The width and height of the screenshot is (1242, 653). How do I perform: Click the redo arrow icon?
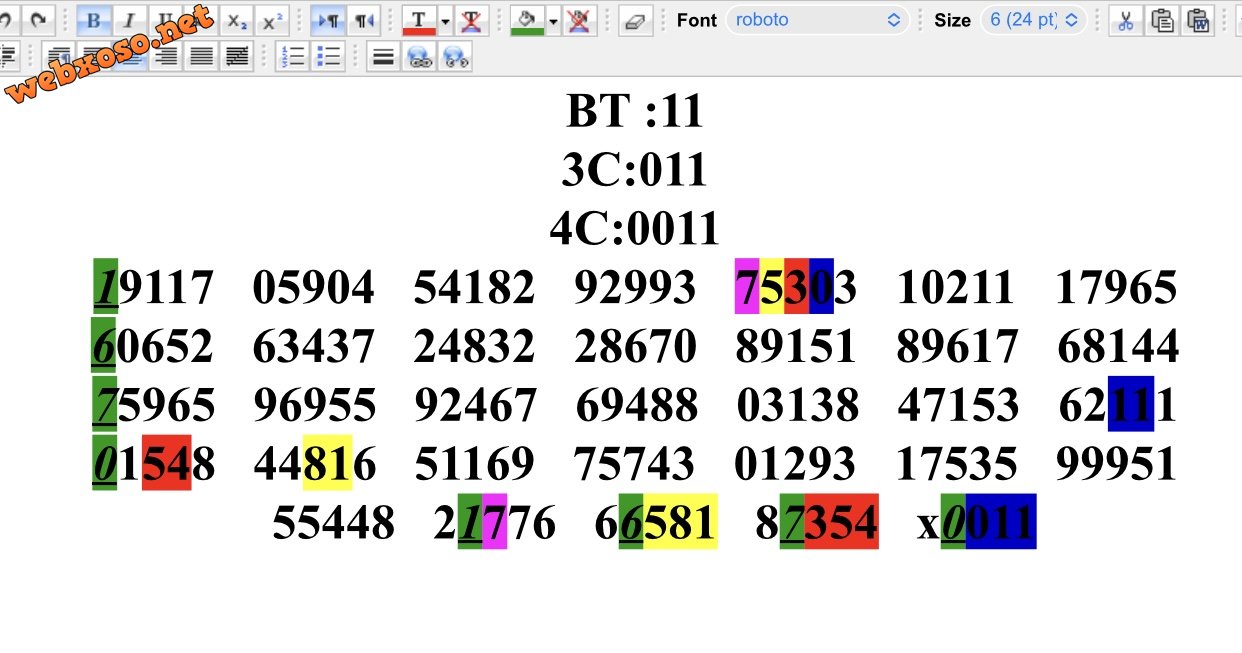37,19
